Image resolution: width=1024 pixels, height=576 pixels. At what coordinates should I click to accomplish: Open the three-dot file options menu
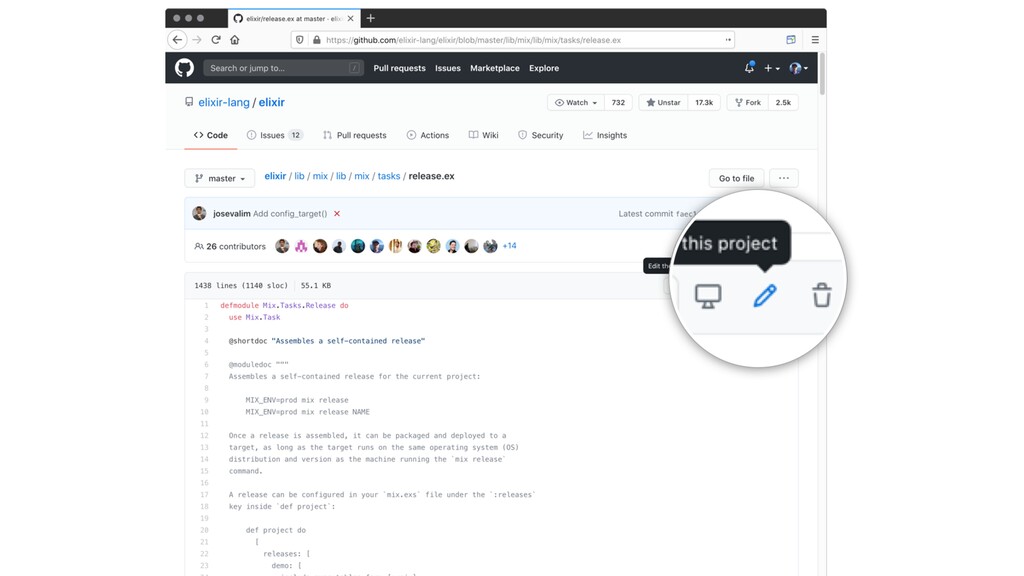click(784, 178)
